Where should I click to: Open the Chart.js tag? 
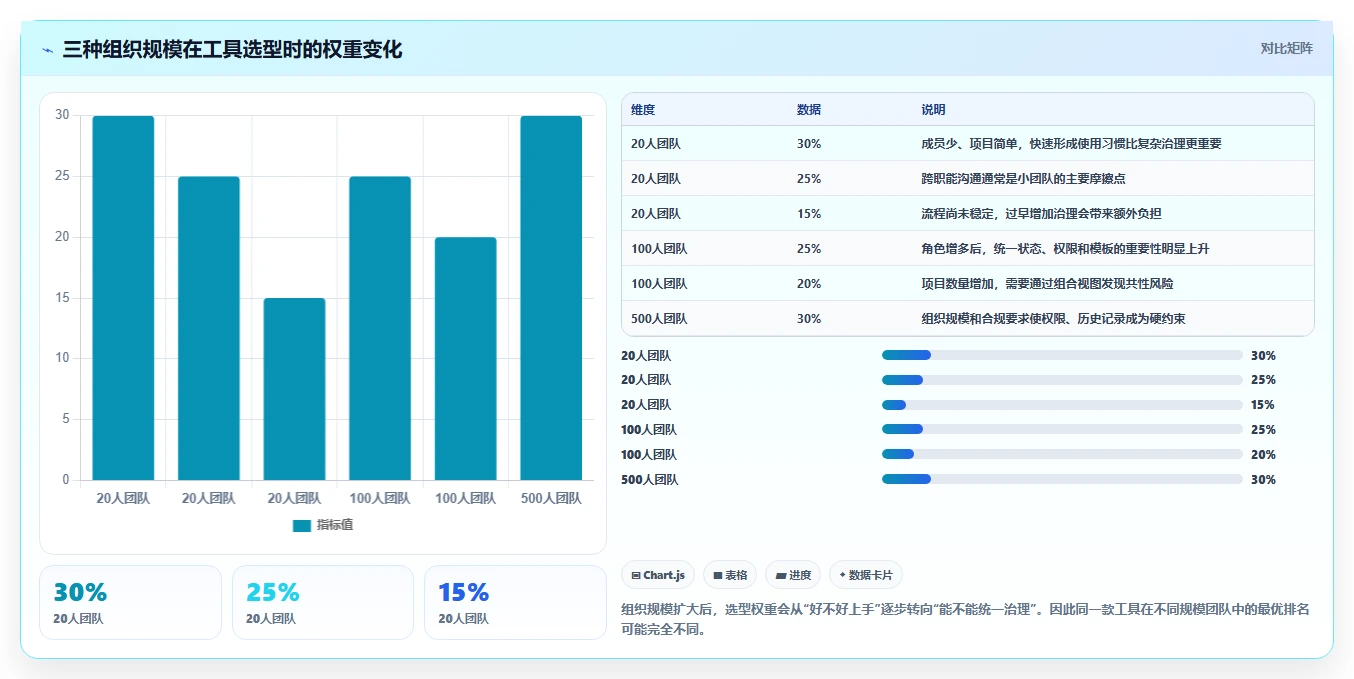(x=658, y=575)
